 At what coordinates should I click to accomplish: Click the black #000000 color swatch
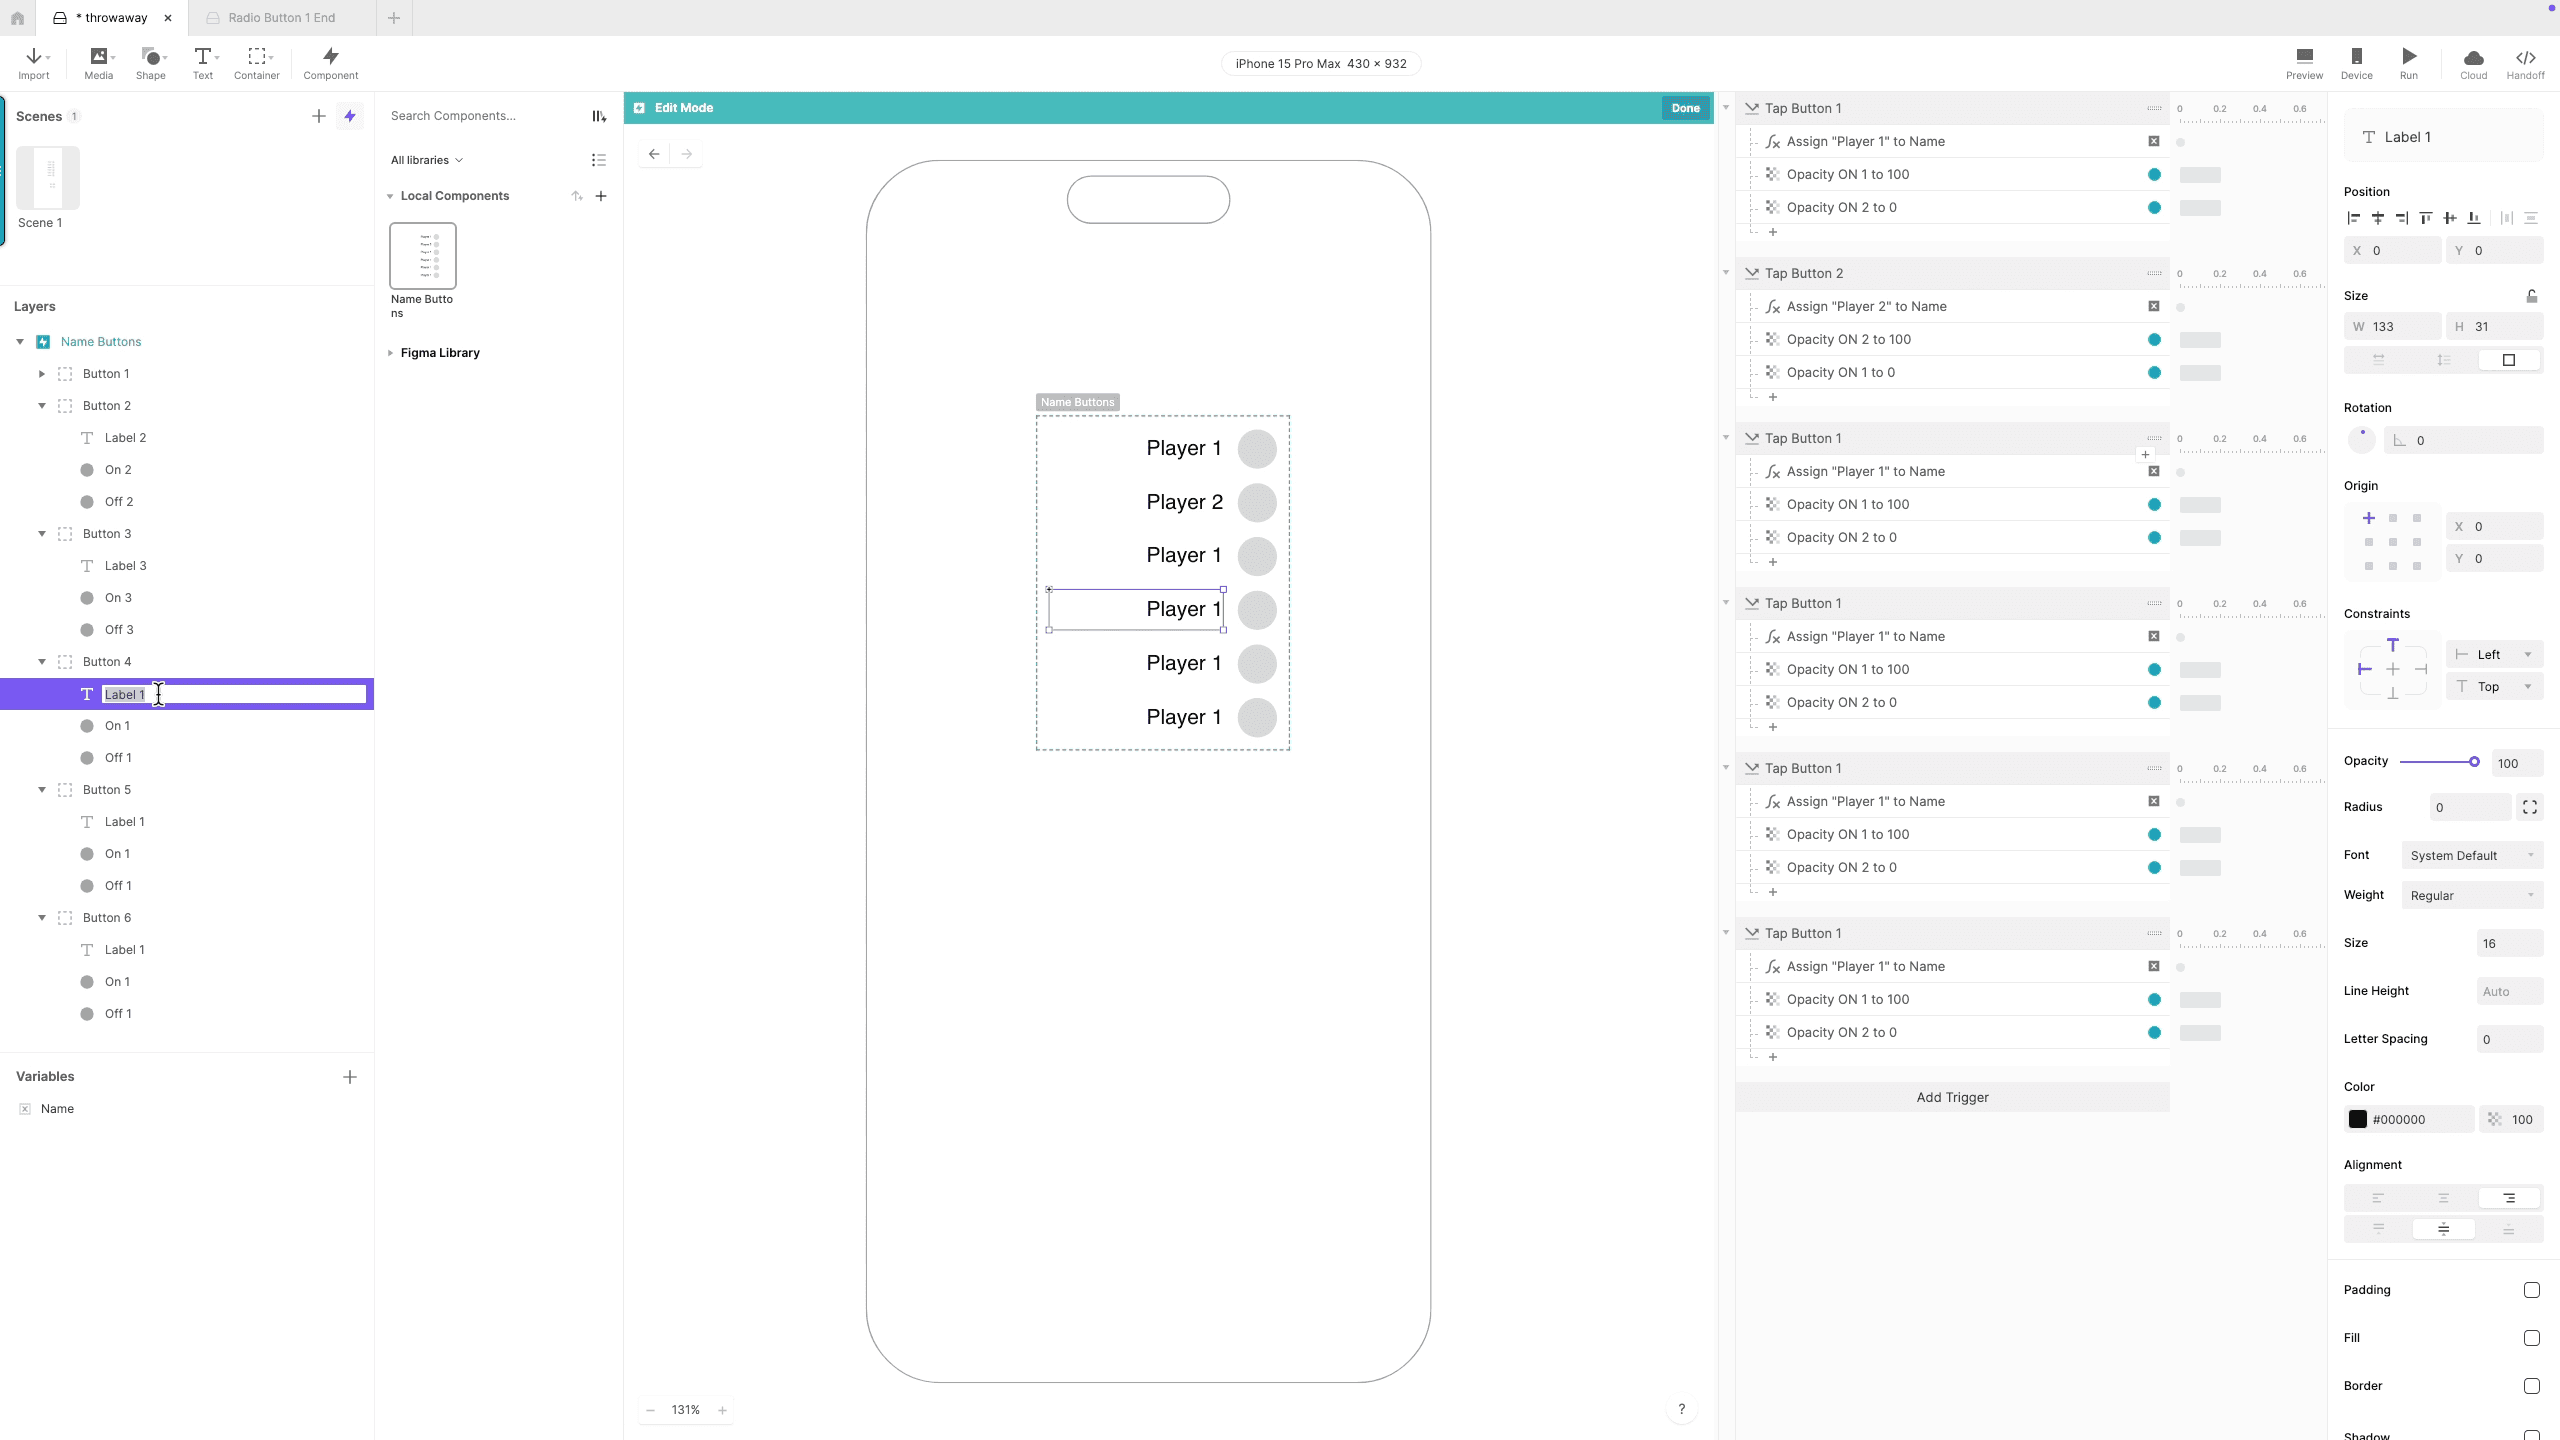point(2358,1119)
